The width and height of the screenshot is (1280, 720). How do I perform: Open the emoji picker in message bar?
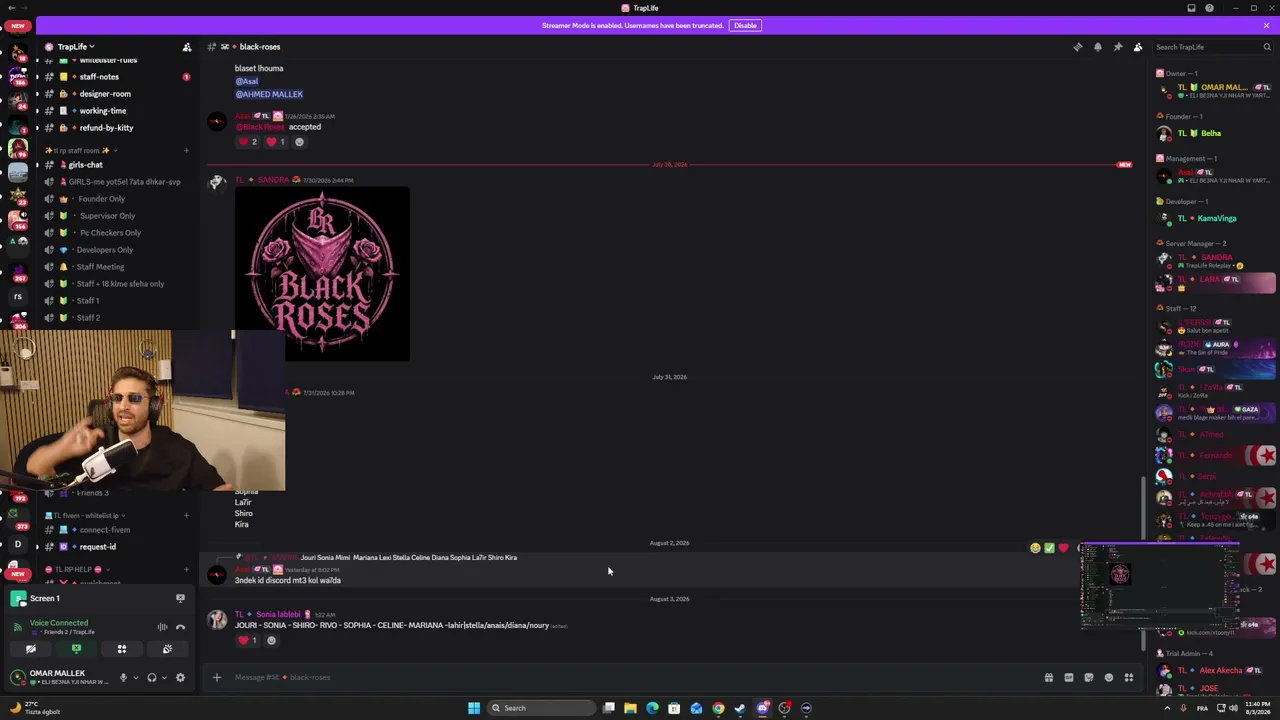coord(1109,677)
